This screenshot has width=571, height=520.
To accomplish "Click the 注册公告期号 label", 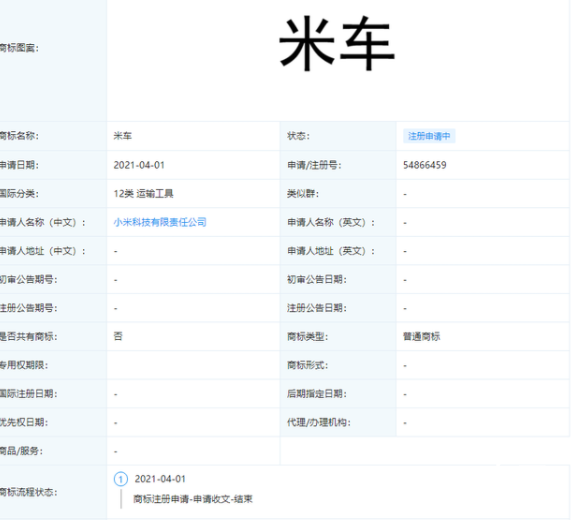I will pyautogui.click(x=28, y=308).
